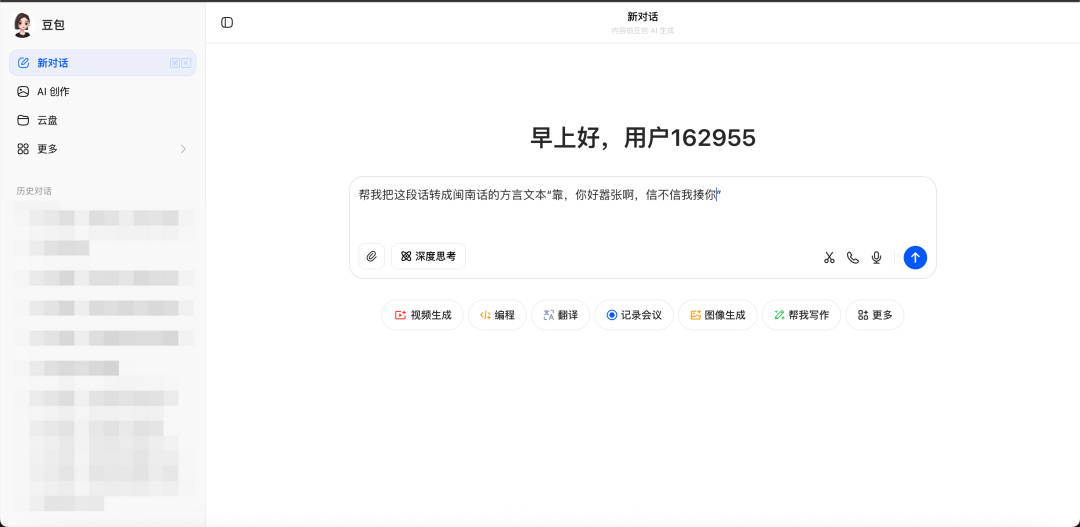The height and width of the screenshot is (527, 1080).
Task: Open the 更多 skills chip below input
Action: 875,315
